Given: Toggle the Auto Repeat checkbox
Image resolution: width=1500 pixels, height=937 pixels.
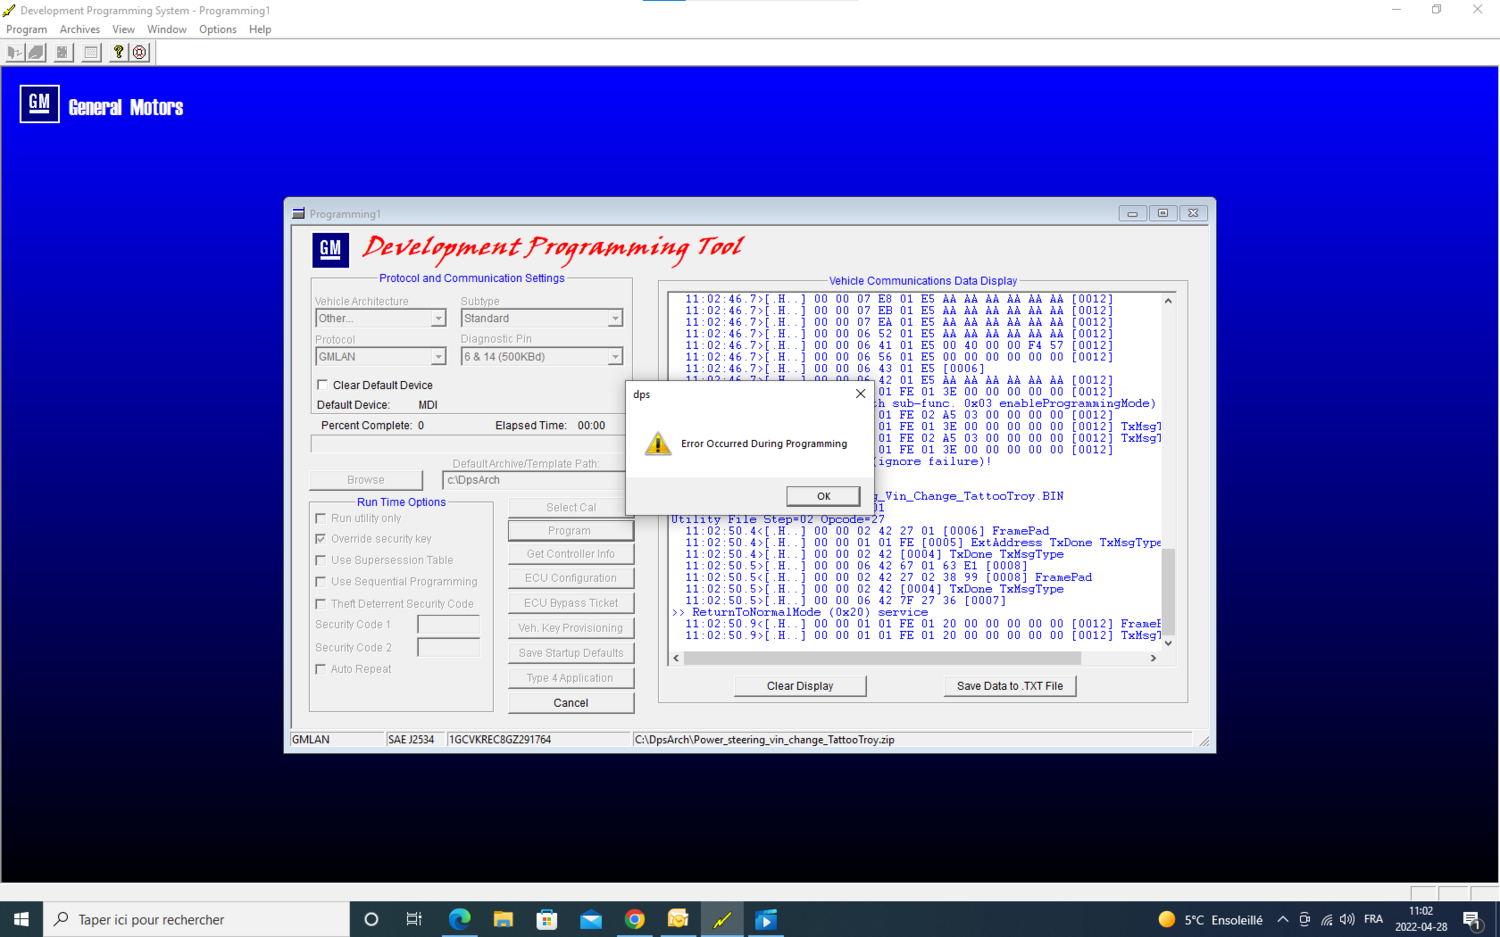Looking at the screenshot, I should [321, 669].
